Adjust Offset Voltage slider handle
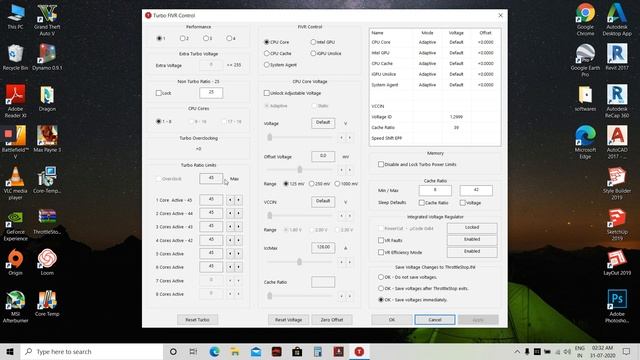Image resolution: width=640 pixels, height=360 pixels. click(x=300, y=169)
